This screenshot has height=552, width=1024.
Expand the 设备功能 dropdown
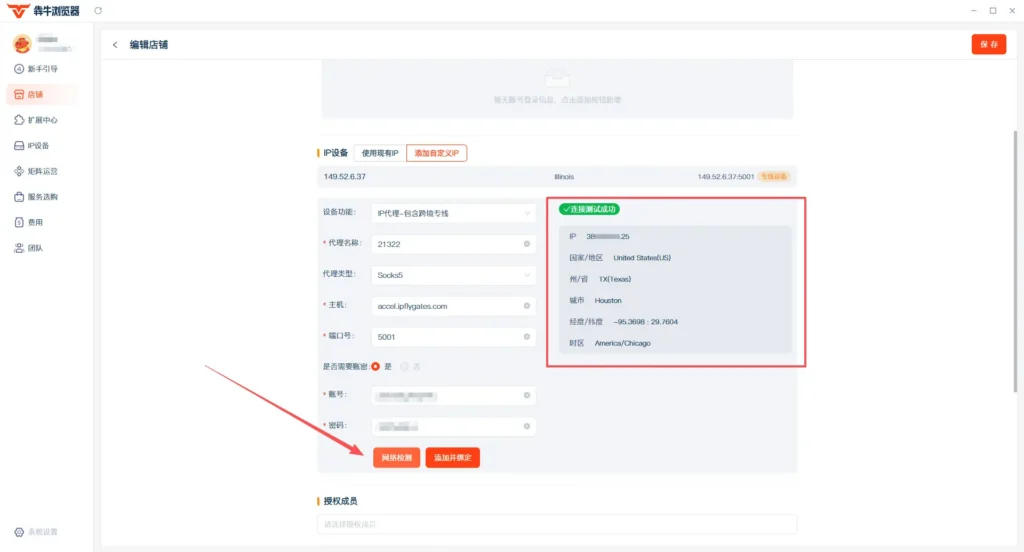tap(454, 213)
